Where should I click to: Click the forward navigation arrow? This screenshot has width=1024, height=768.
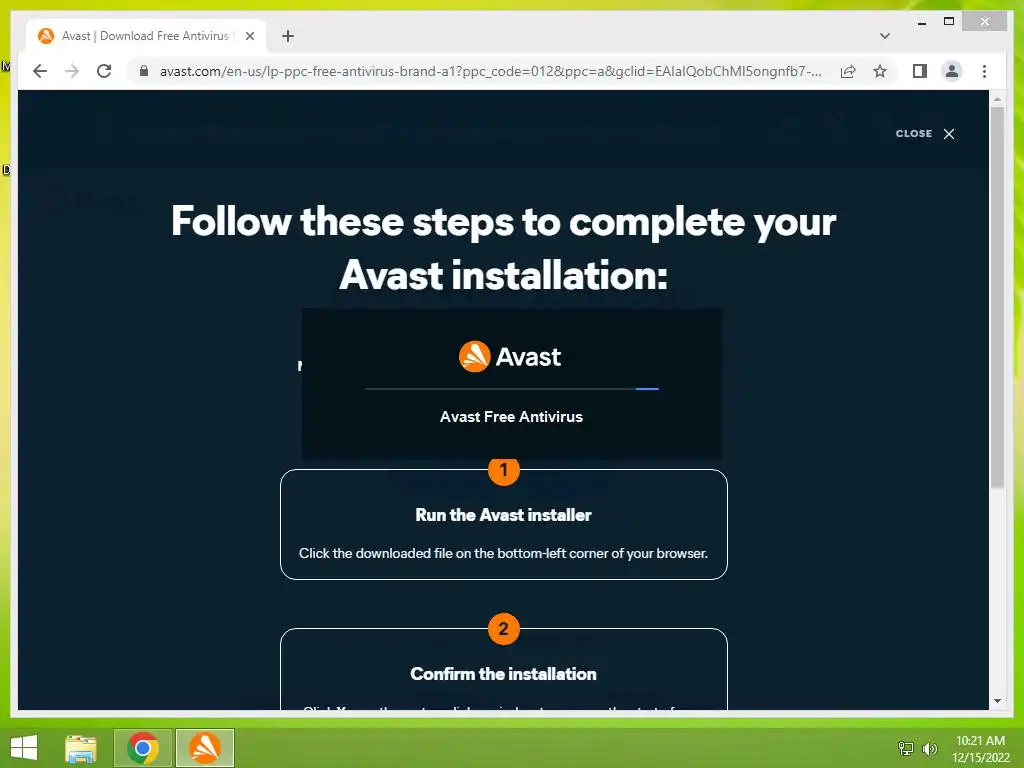click(72, 71)
